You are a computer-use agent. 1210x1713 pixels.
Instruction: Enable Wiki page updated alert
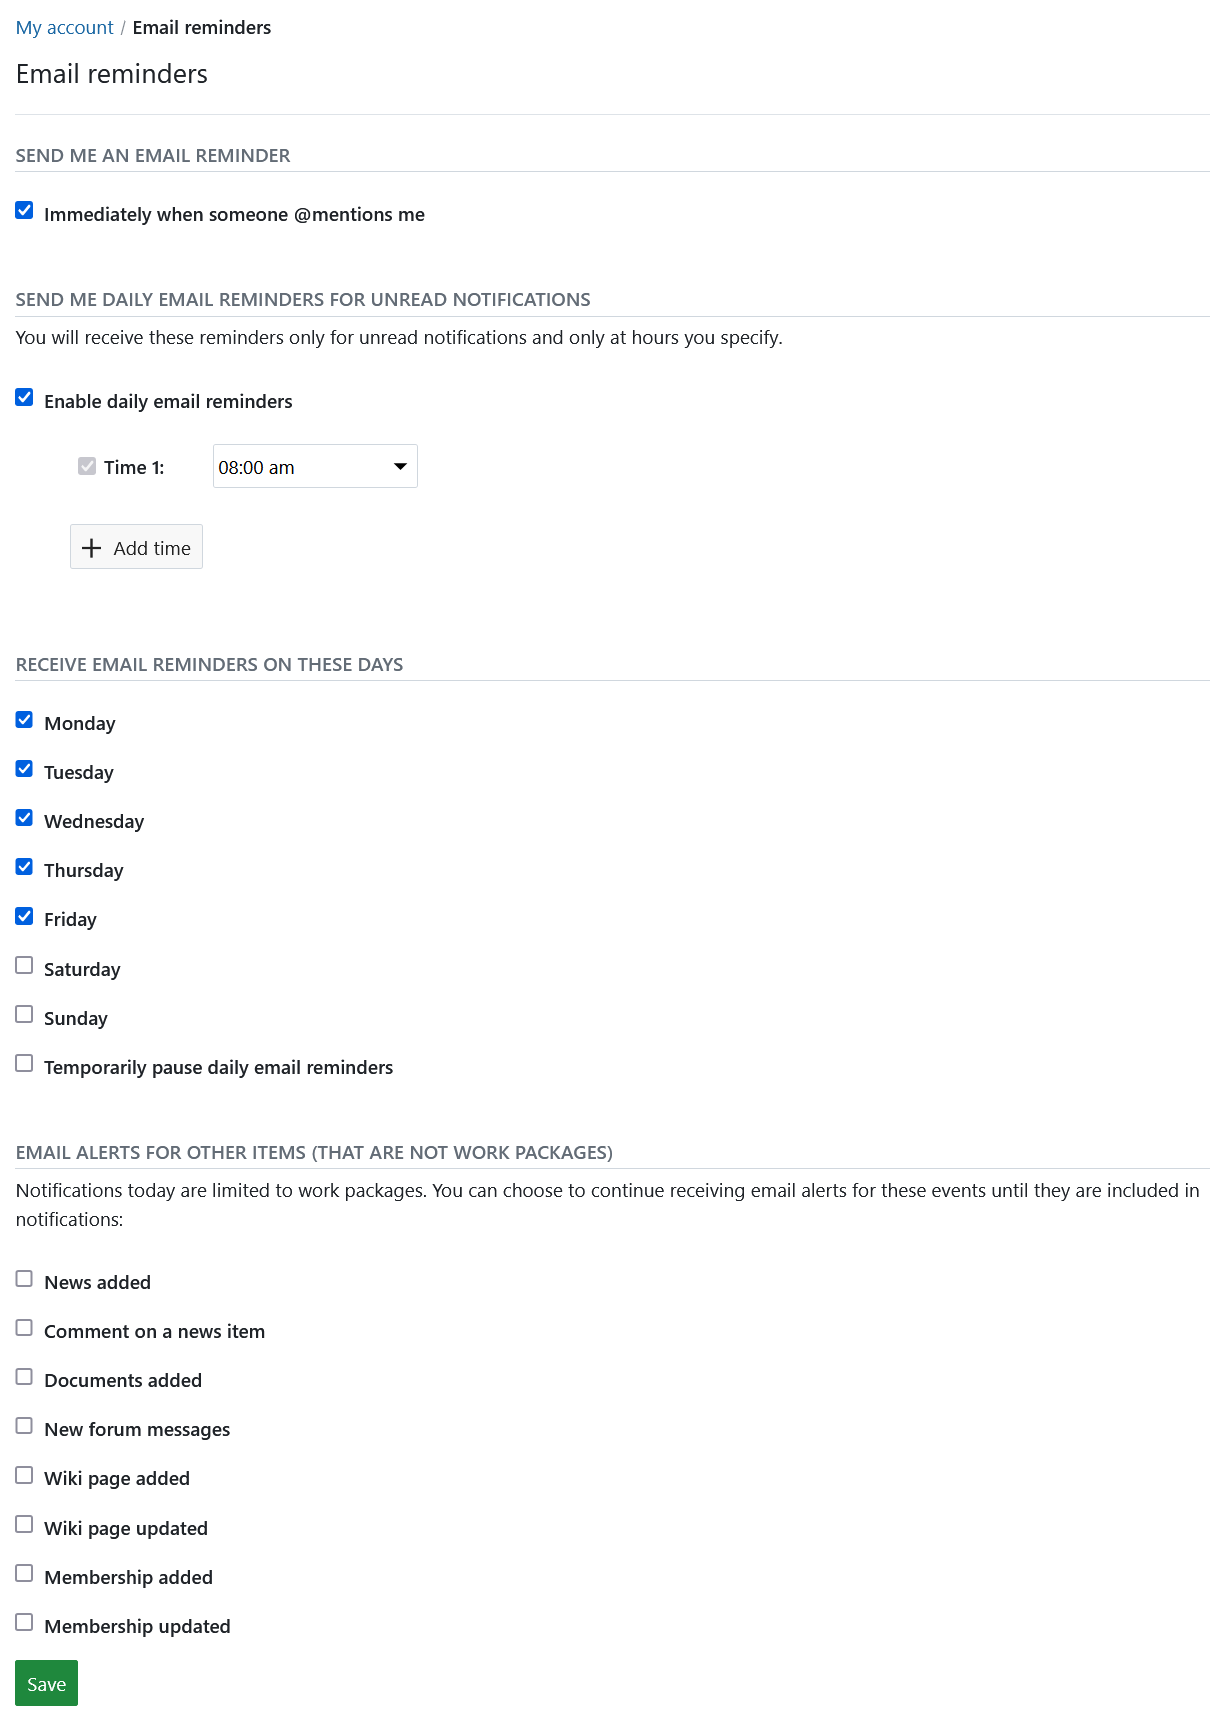point(25,1525)
